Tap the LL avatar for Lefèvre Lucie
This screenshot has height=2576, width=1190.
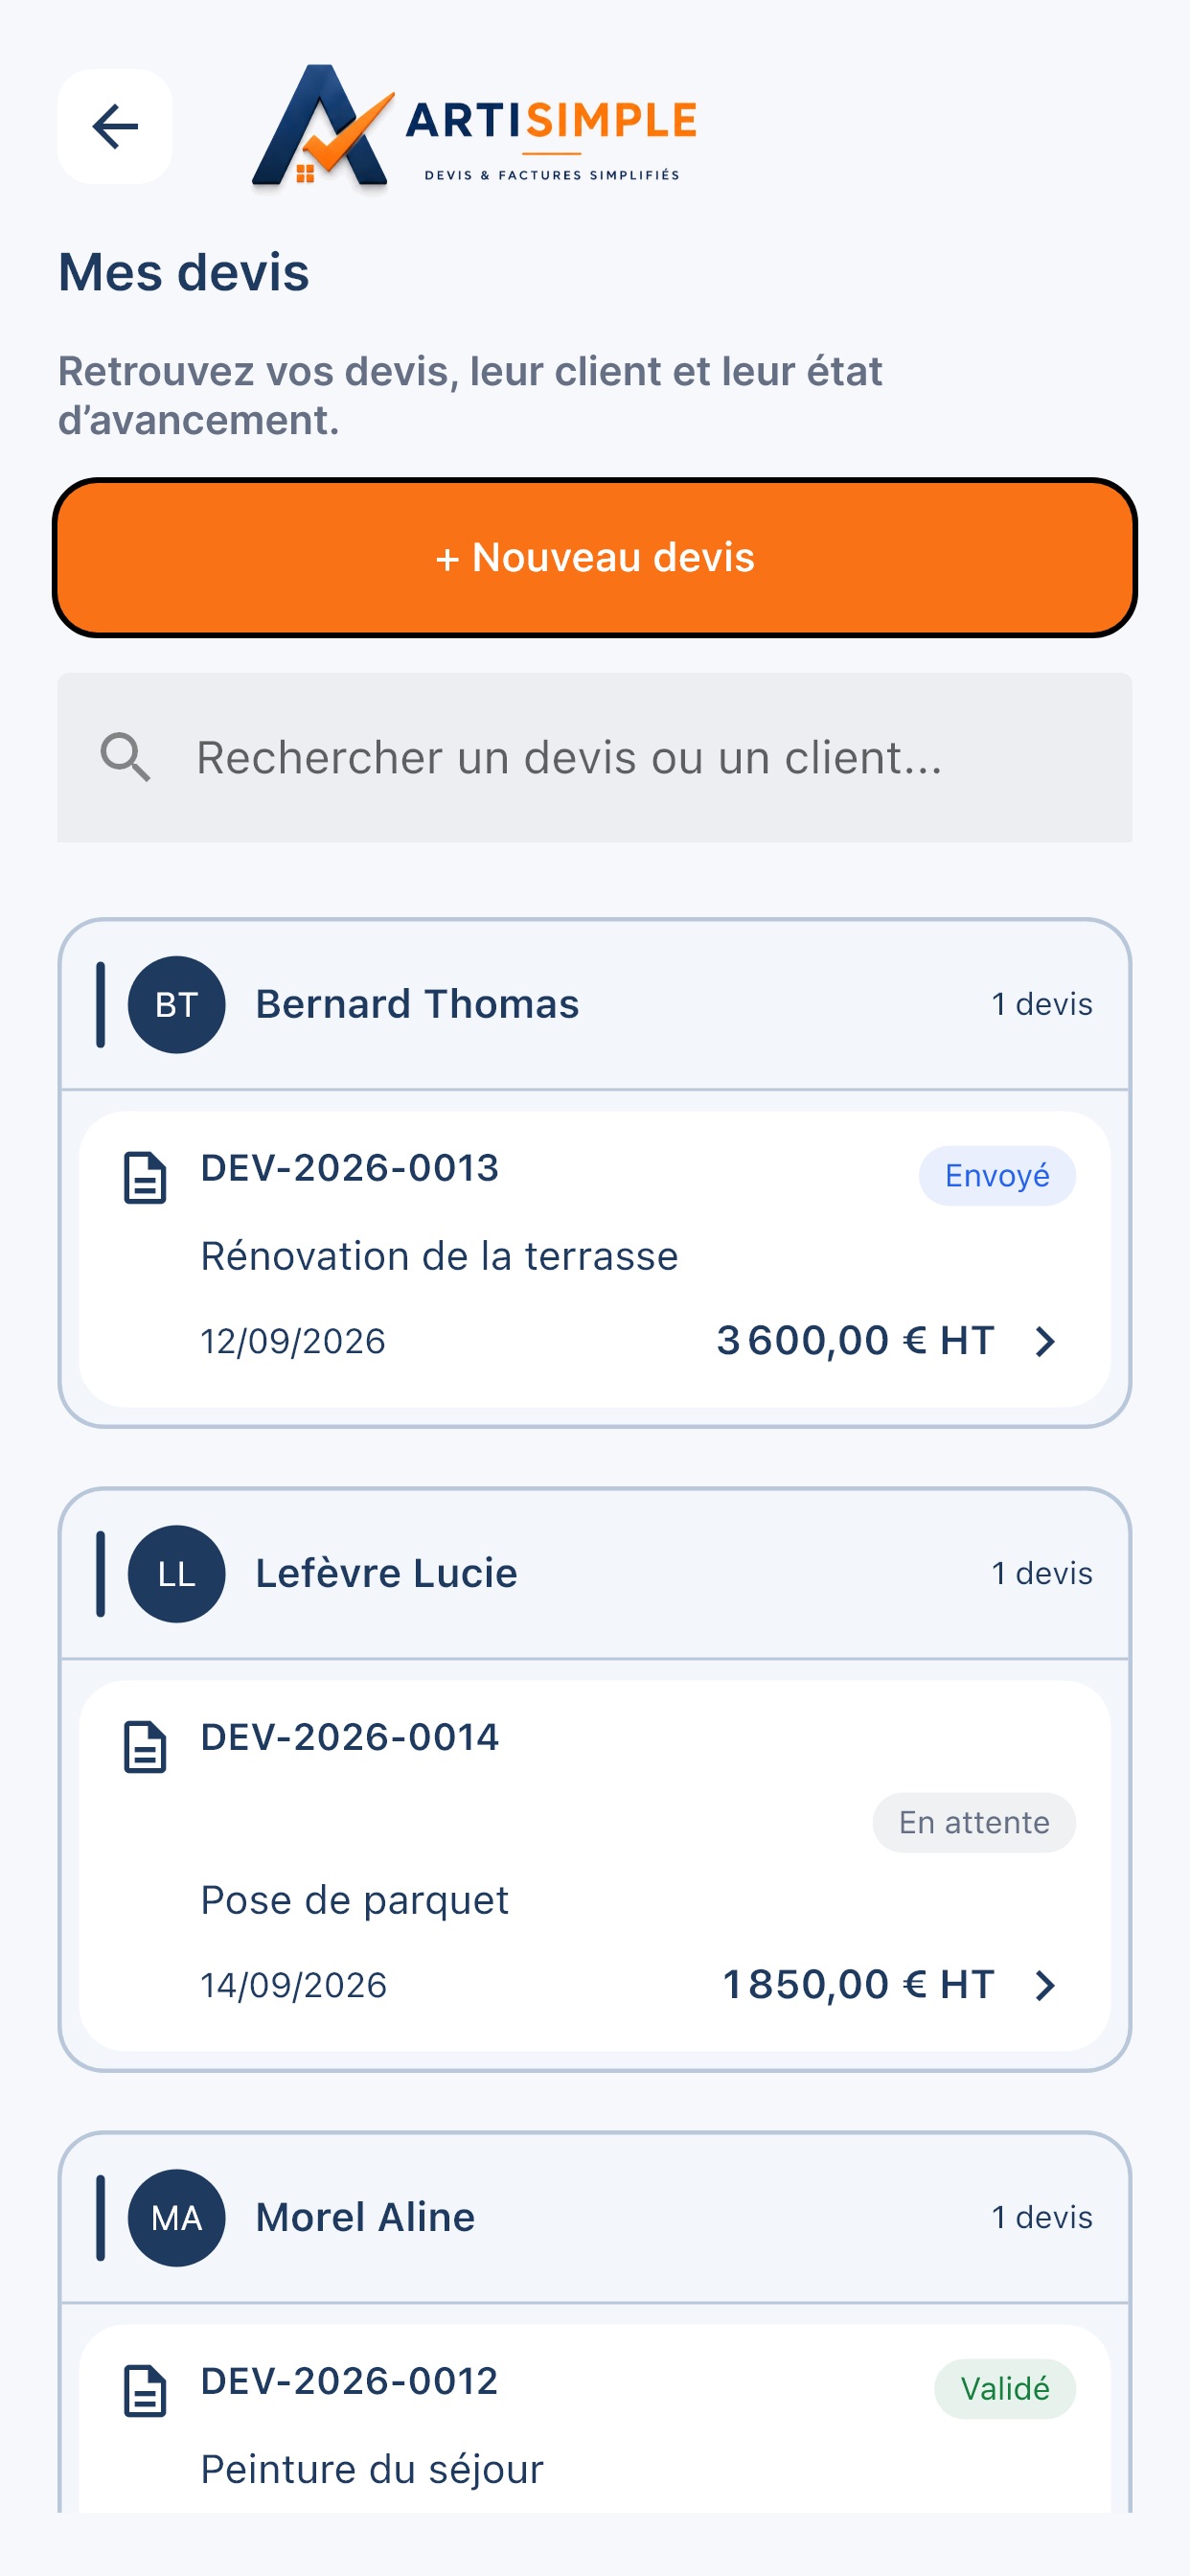coord(177,1574)
